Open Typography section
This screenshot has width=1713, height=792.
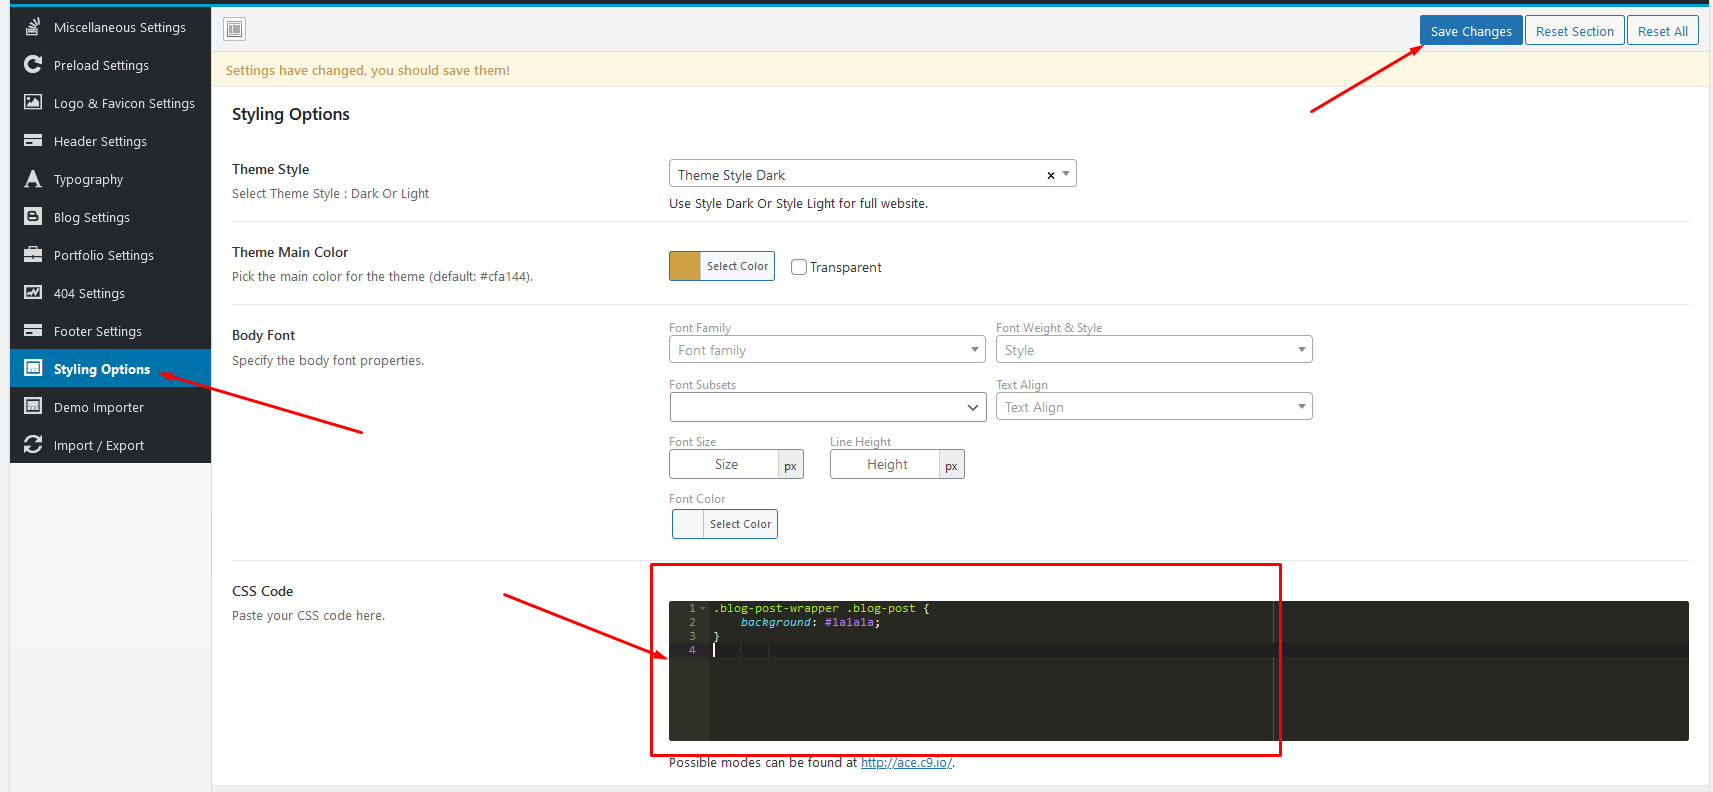pos(110,179)
